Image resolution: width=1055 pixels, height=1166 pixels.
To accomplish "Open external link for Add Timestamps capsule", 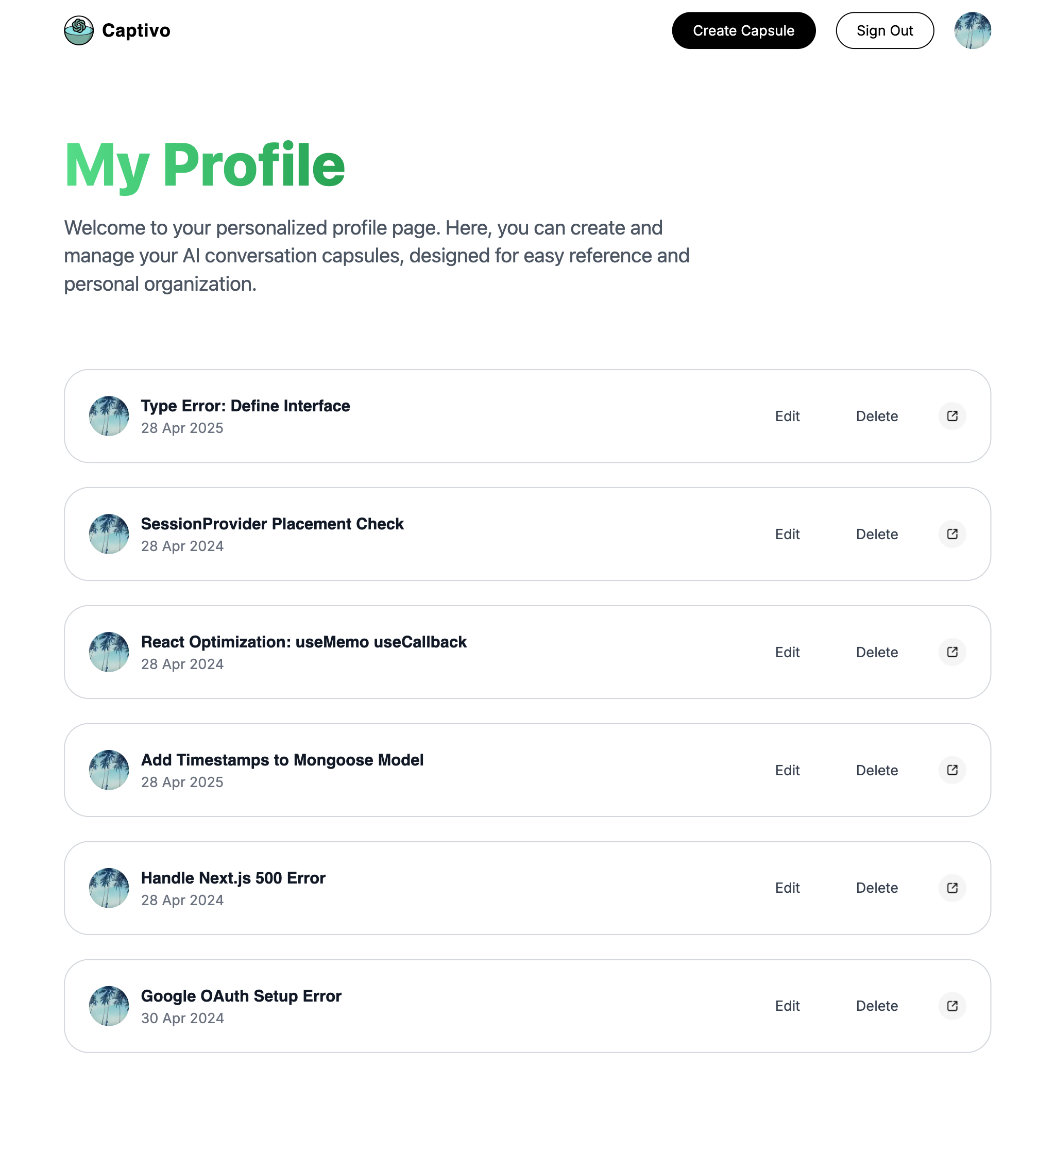I will click(952, 770).
